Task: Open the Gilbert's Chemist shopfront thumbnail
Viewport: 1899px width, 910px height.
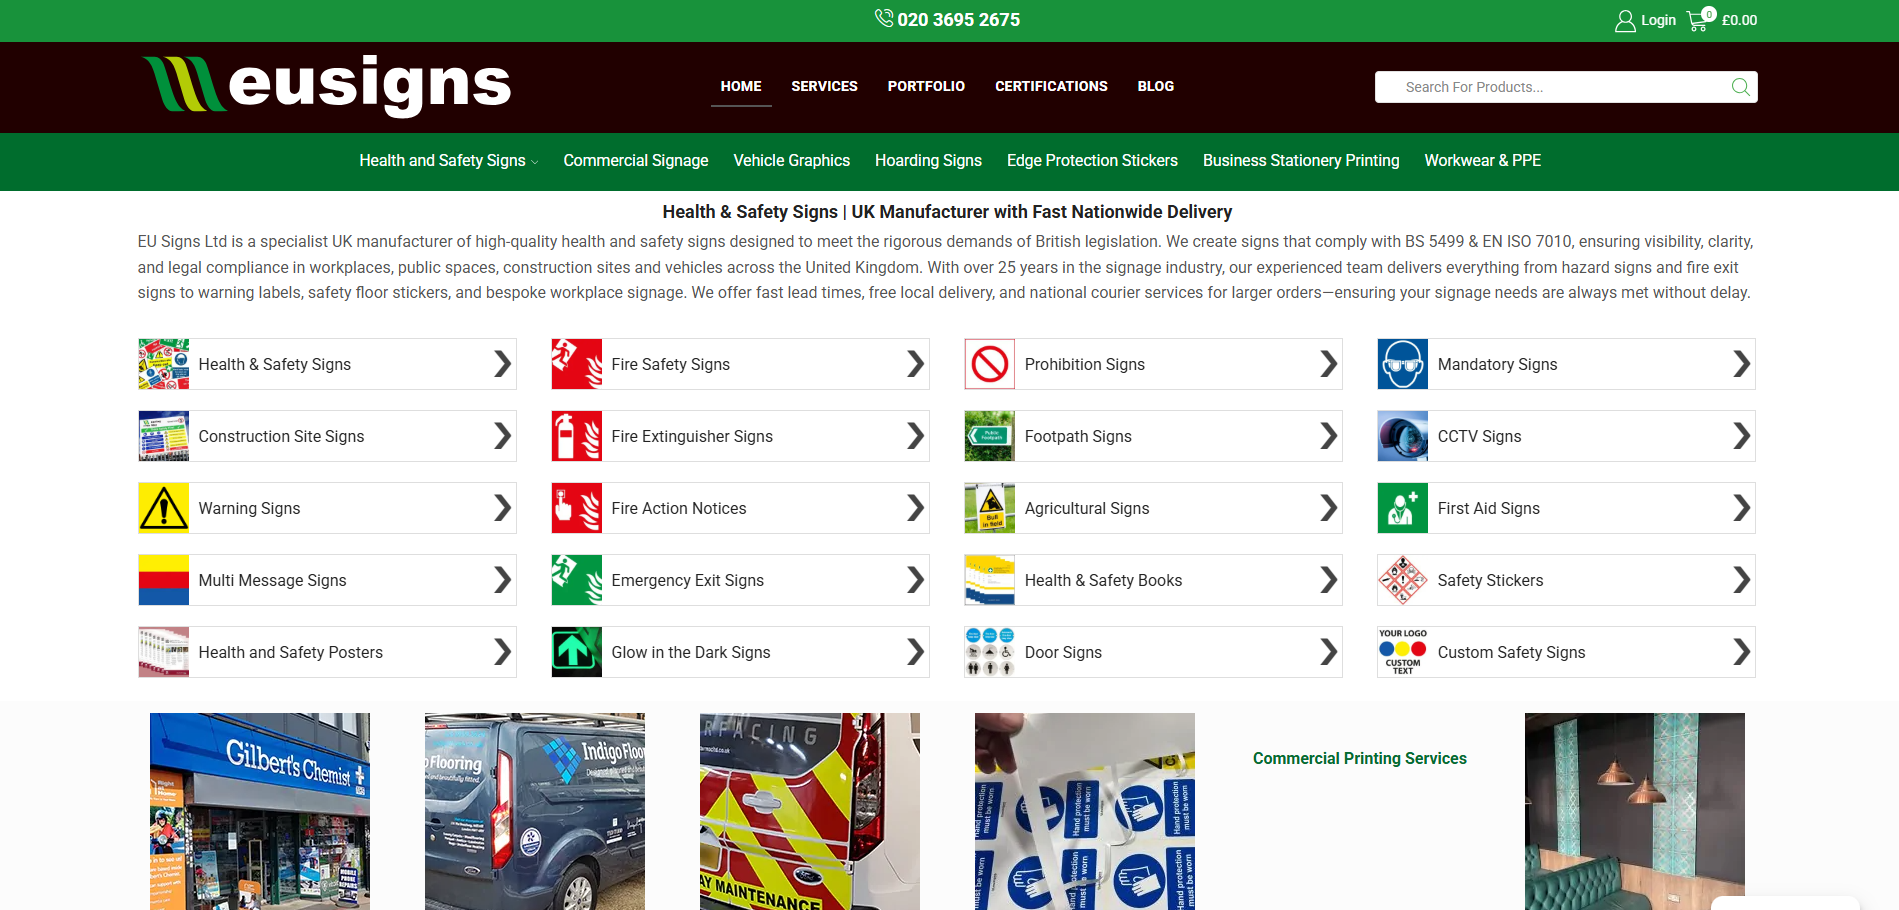Action: pyautogui.click(x=260, y=810)
